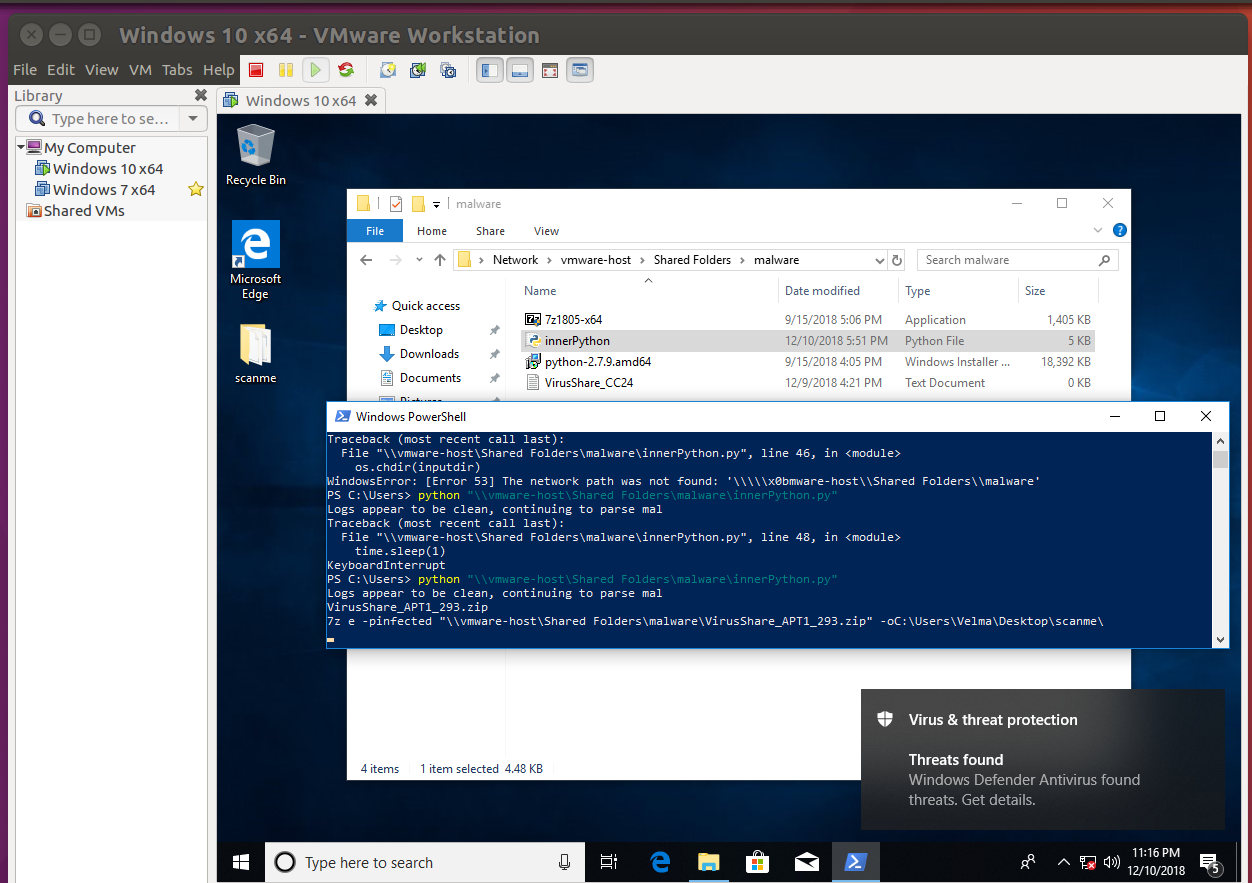The image size is (1252, 883).
Task: Click Shared Folders in the address path
Action: tap(692, 260)
